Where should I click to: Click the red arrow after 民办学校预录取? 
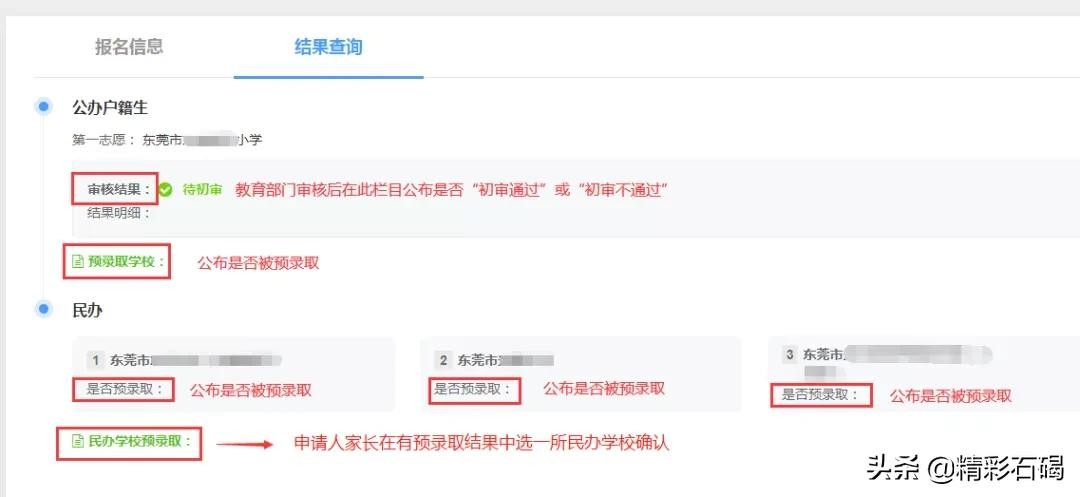245,444
